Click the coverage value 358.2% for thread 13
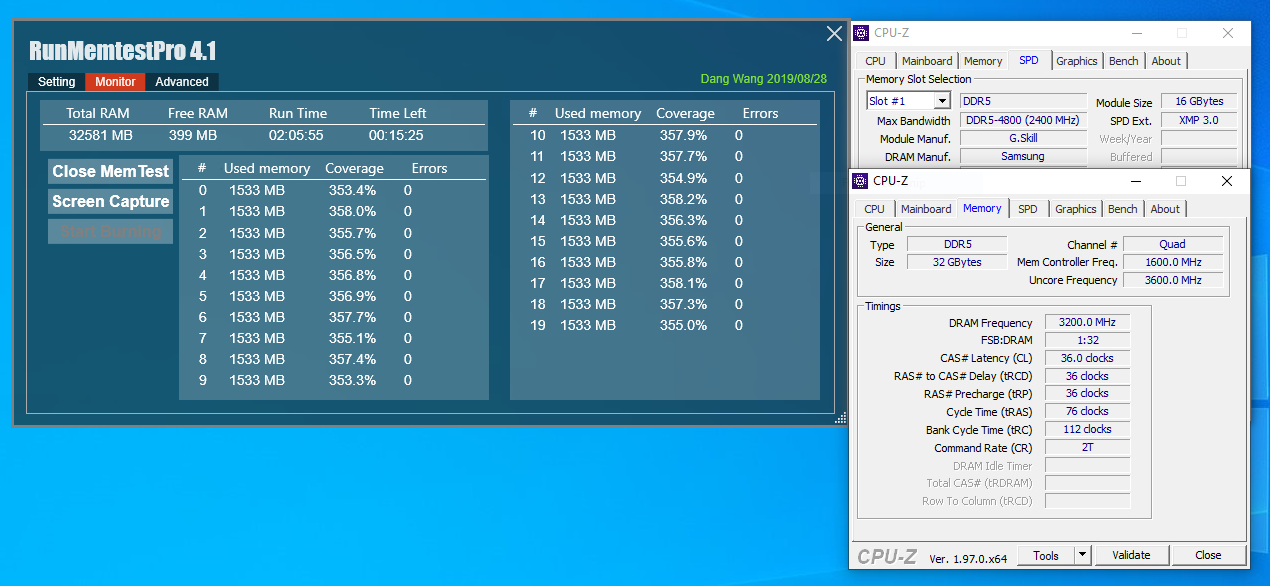 point(684,199)
